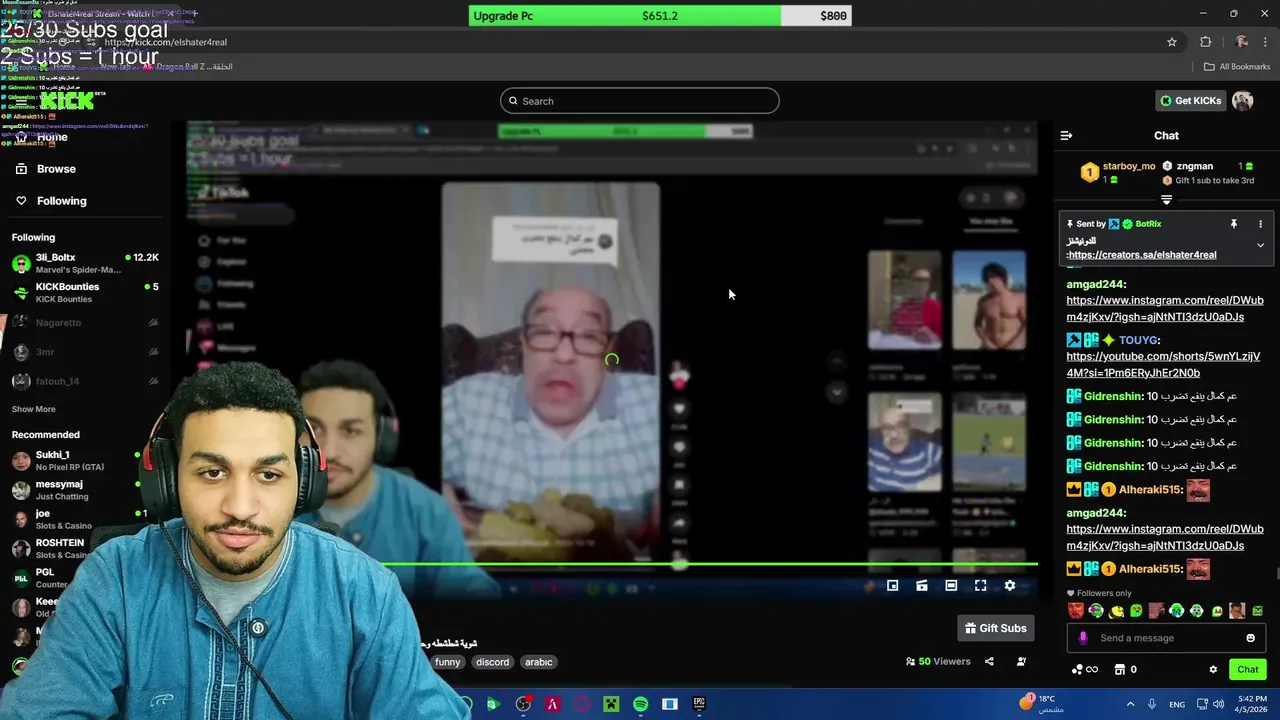Screen dimensions: 1280x720
Task: Open chat settings gear icon
Action: point(1213,669)
